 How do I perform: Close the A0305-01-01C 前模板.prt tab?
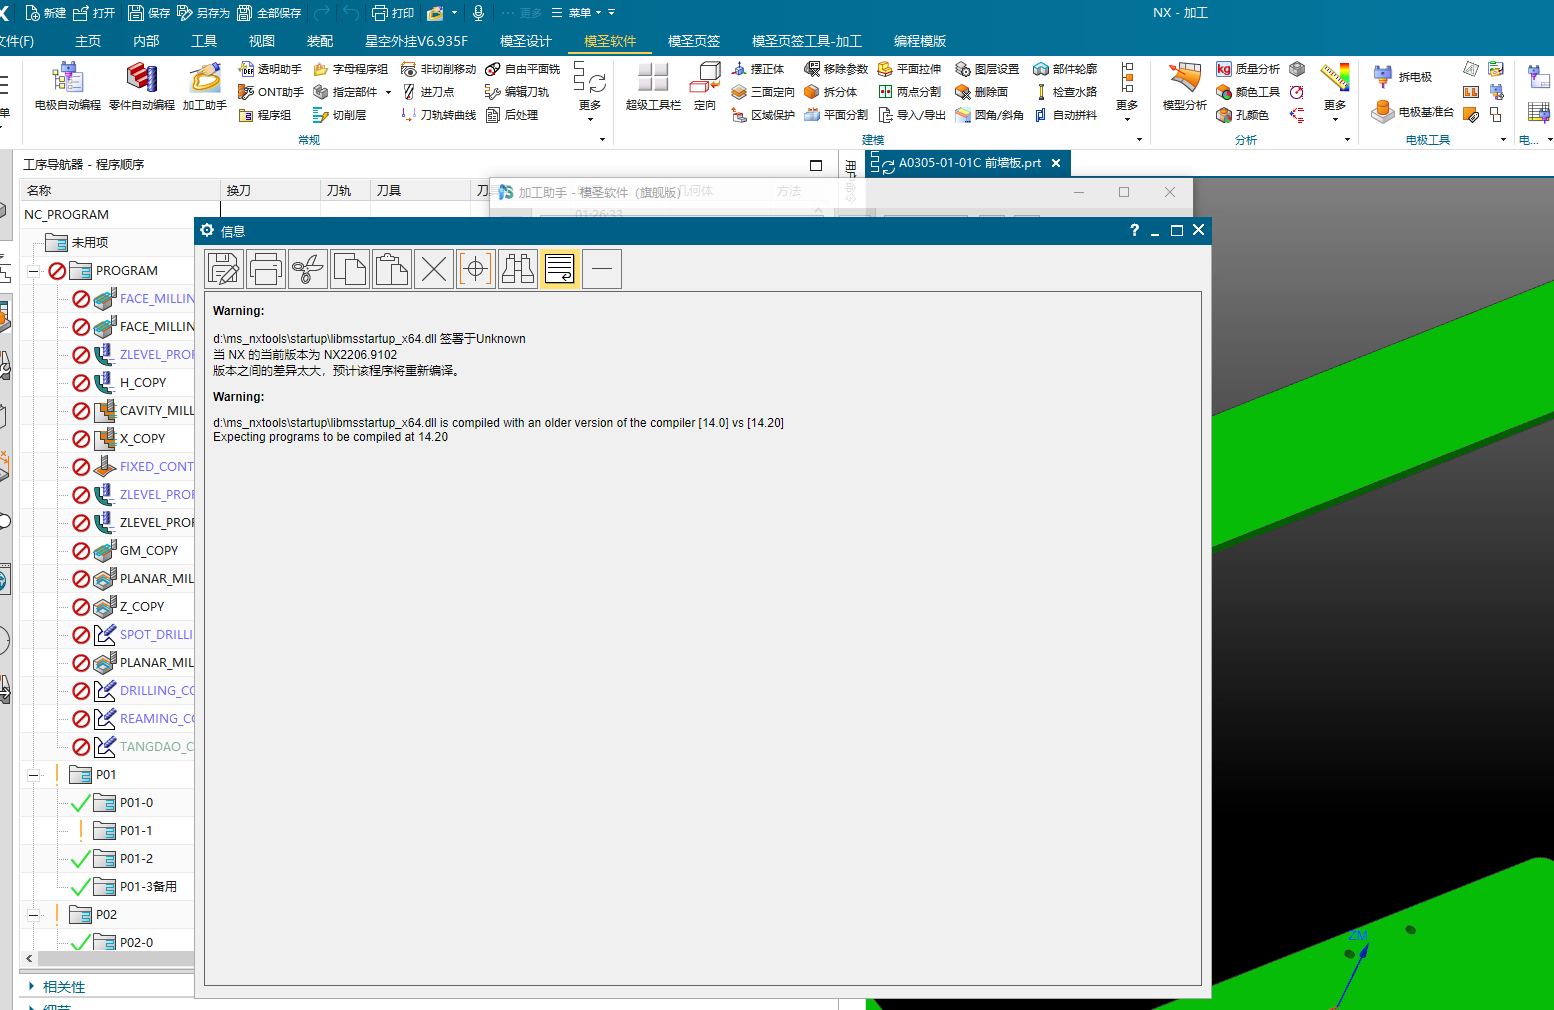1056,163
